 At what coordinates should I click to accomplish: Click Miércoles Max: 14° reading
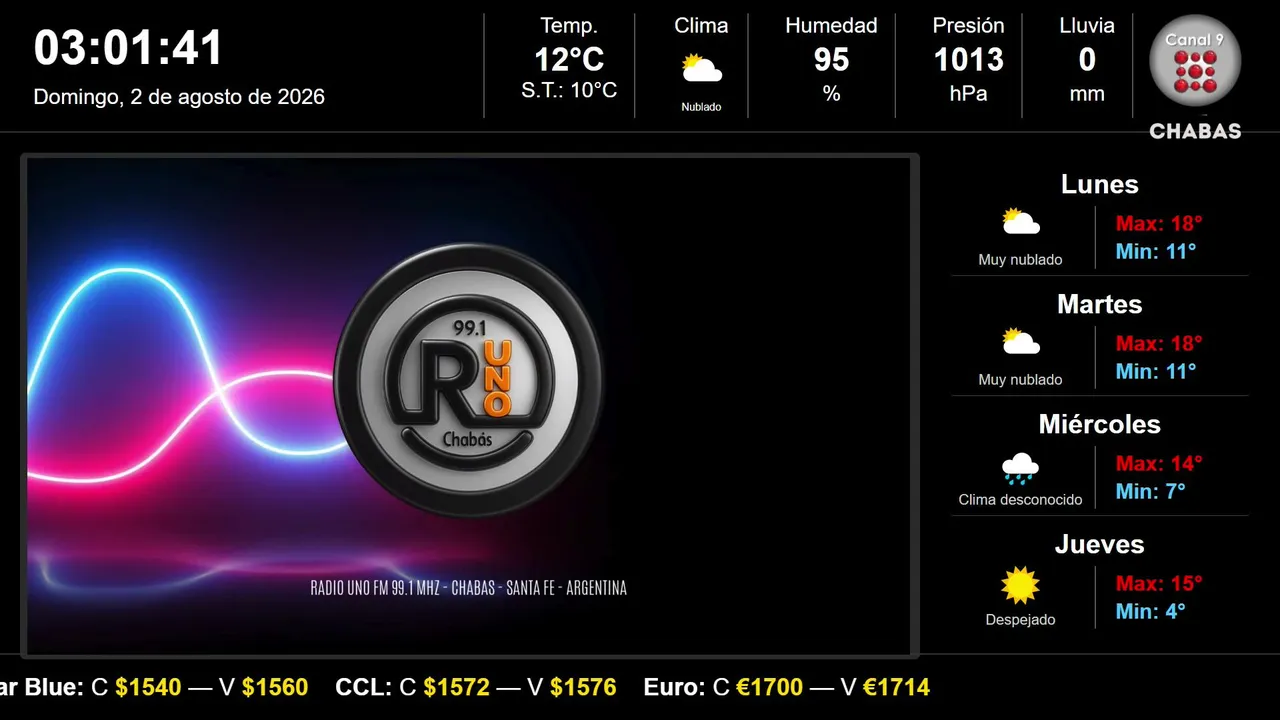pos(1159,463)
